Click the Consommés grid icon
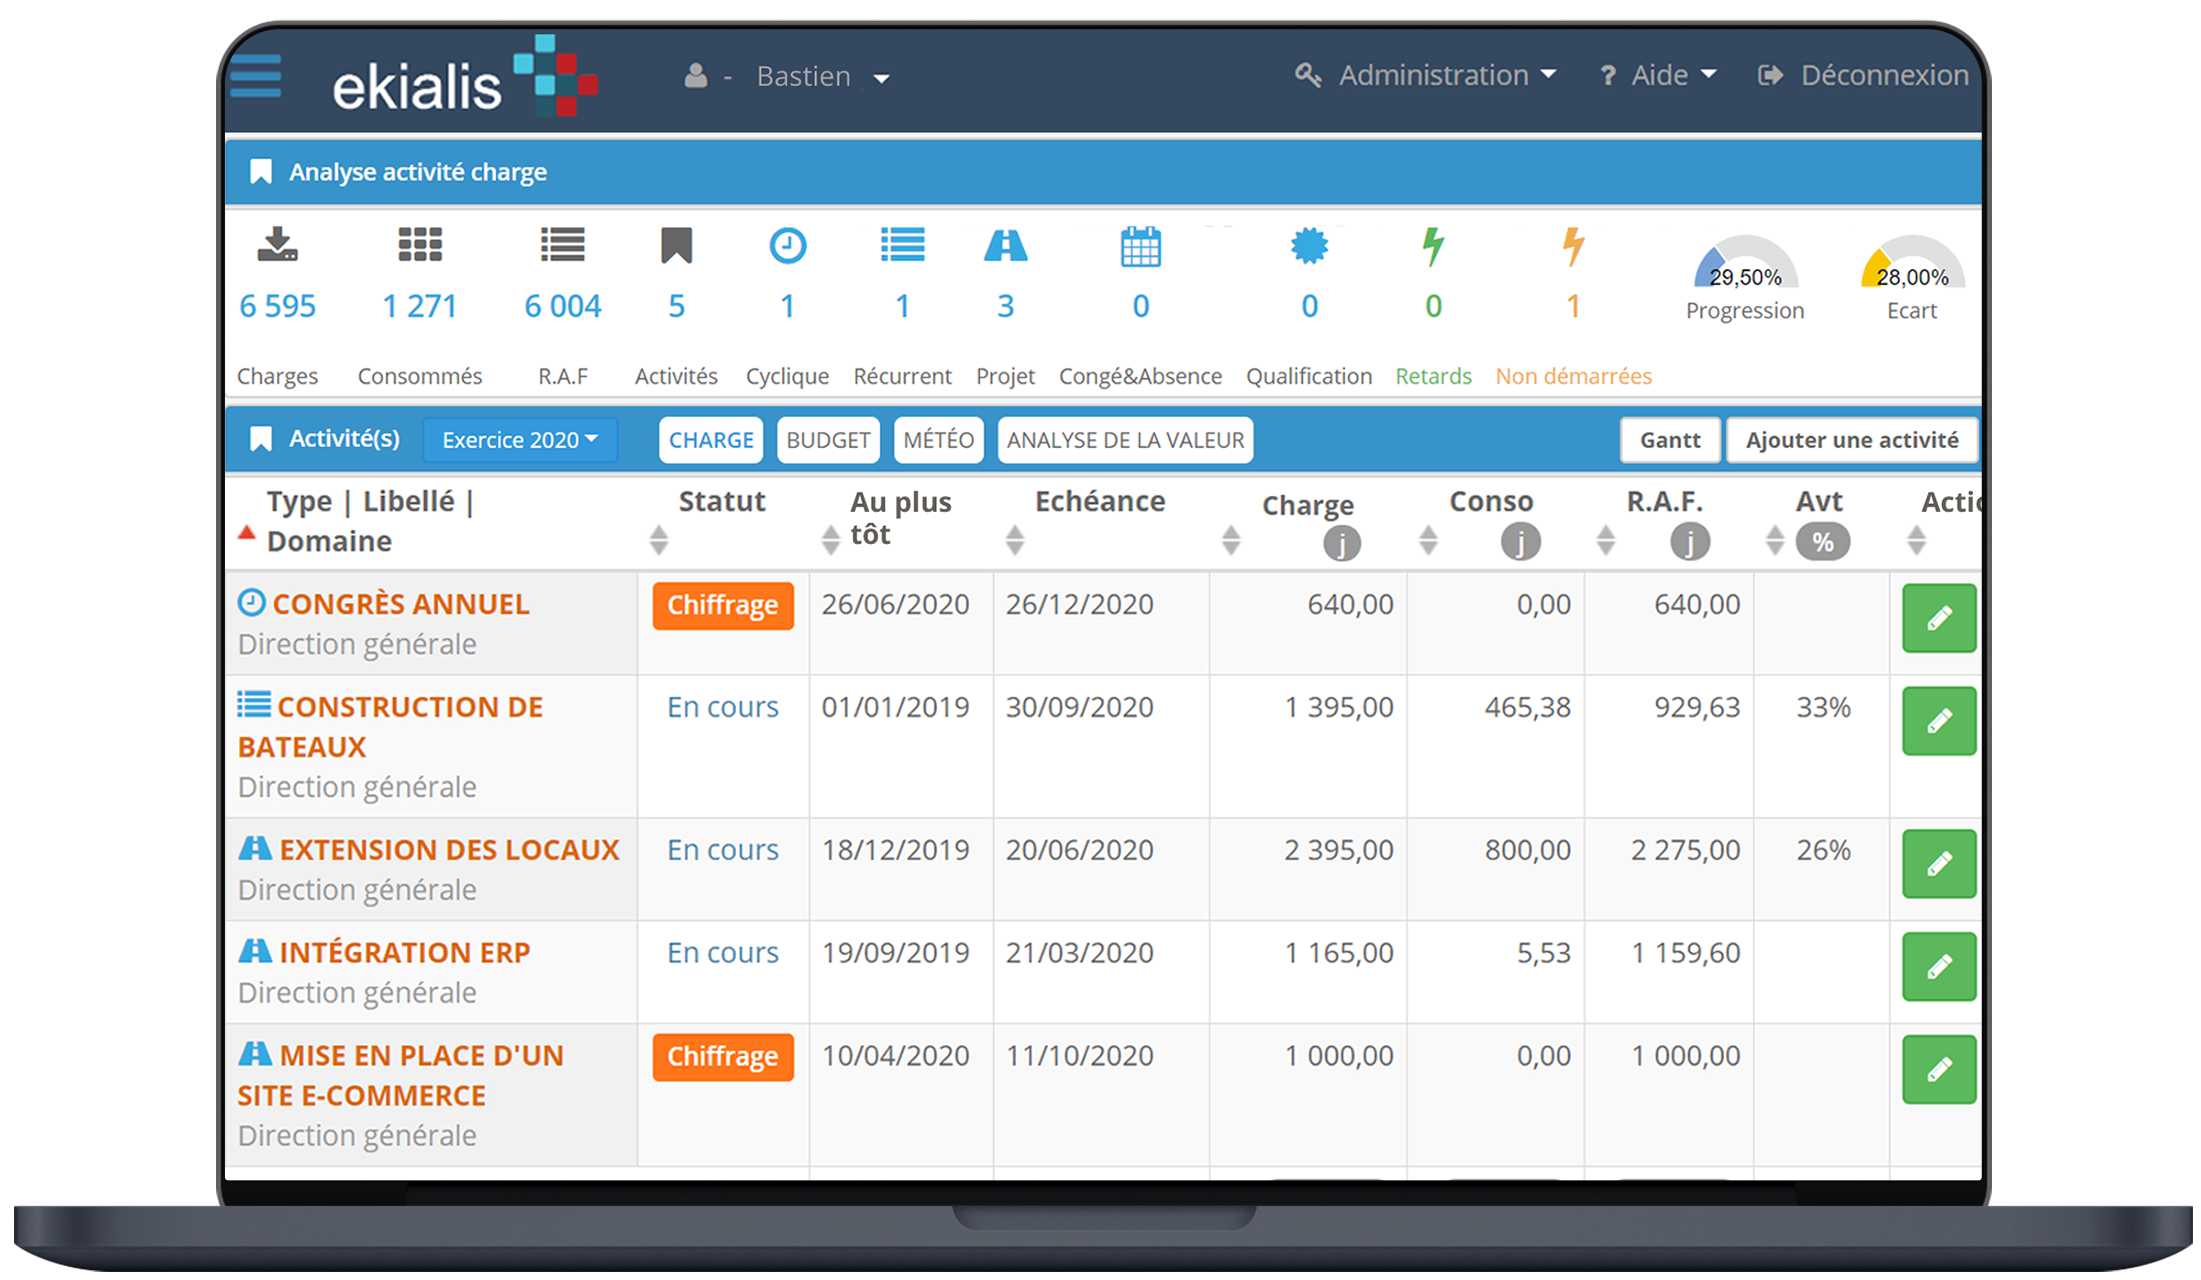The width and height of the screenshot is (2201, 1280). pos(420,244)
